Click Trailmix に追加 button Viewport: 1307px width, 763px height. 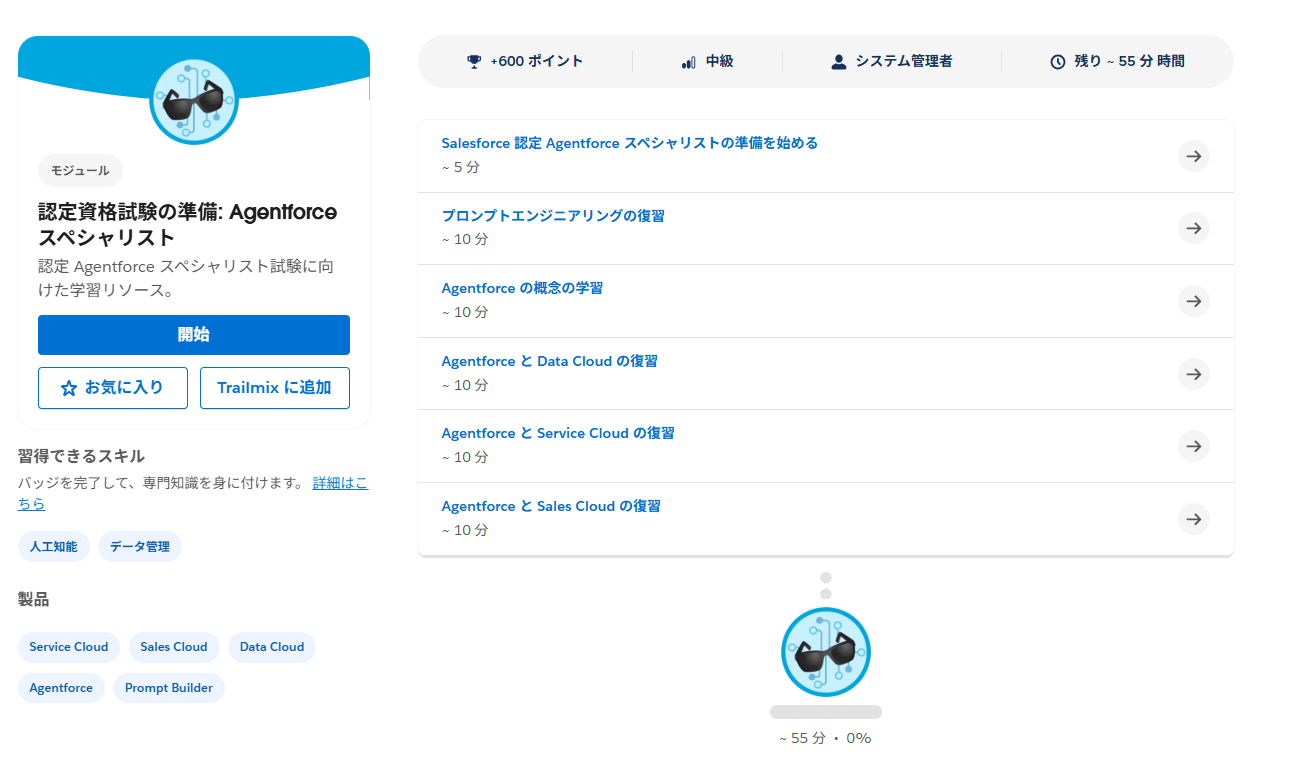pyautogui.click(x=274, y=388)
